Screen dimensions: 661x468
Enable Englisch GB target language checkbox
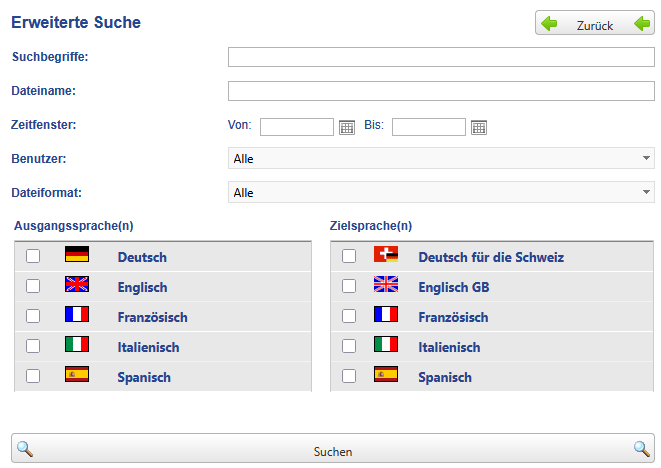click(349, 287)
